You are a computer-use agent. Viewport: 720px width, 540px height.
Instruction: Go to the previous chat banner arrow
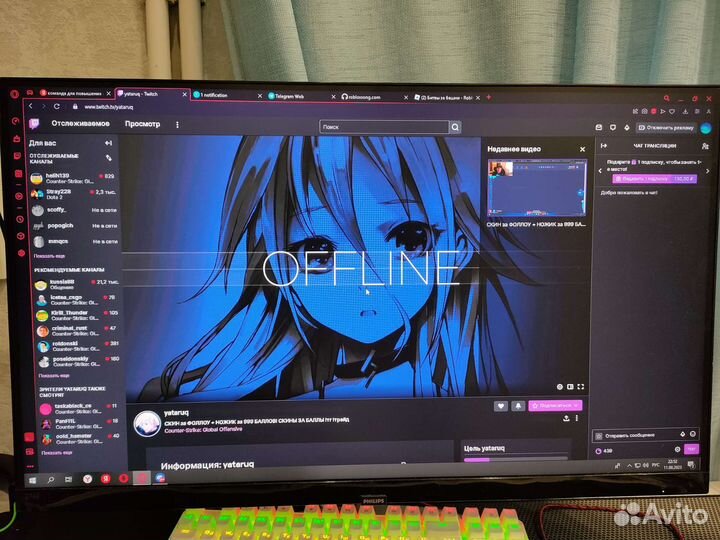[600, 171]
